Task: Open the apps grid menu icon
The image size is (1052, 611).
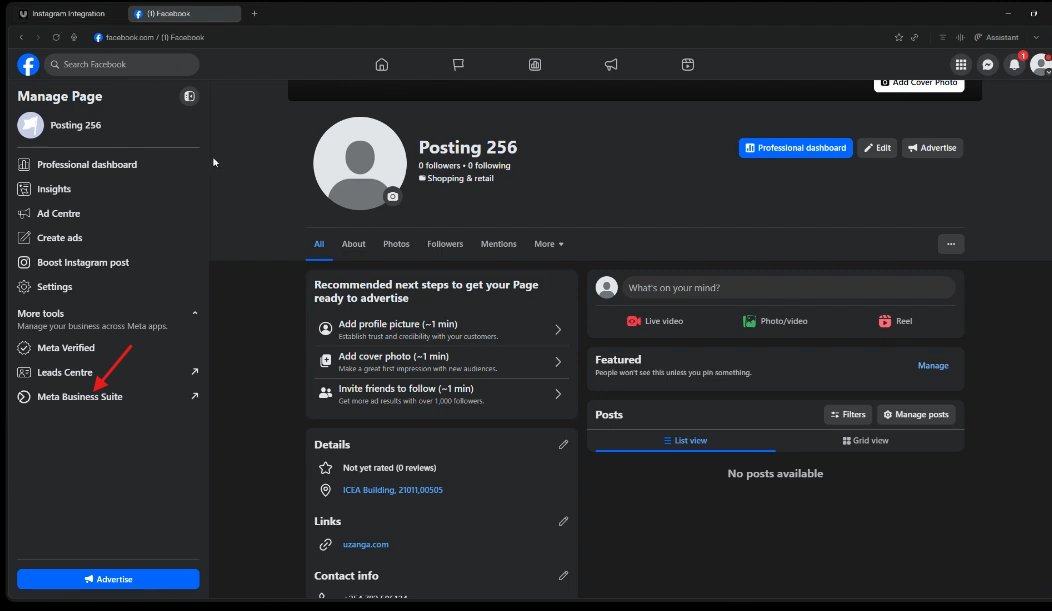Action: pos(961,64)
